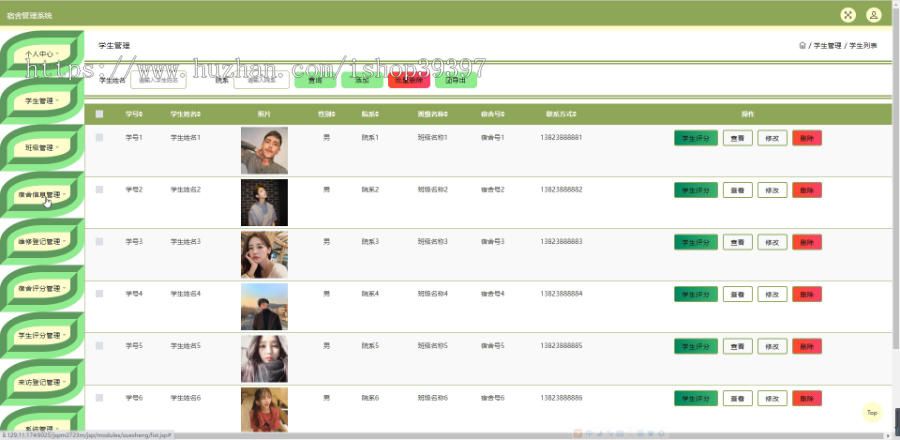Click the red 批量删除 button
Image resolution: width=900 pixels, height=440 pixels.
point(409,80)
